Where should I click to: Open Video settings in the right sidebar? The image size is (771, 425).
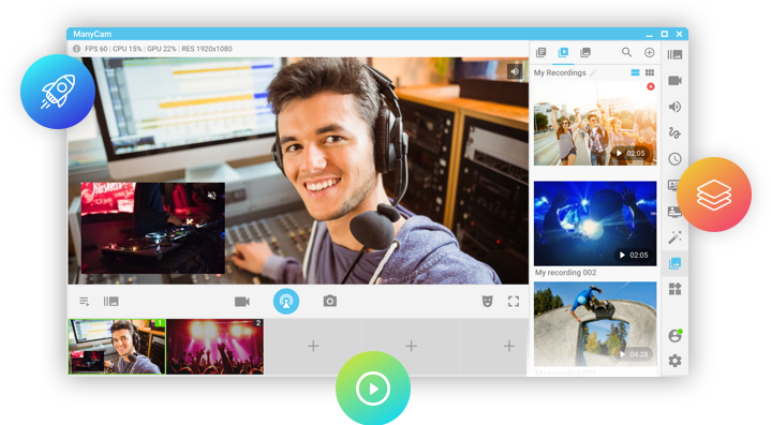point(675,80)
